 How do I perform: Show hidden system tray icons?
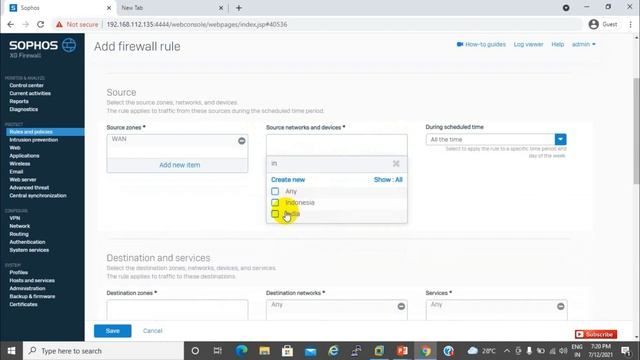point(507,351)
